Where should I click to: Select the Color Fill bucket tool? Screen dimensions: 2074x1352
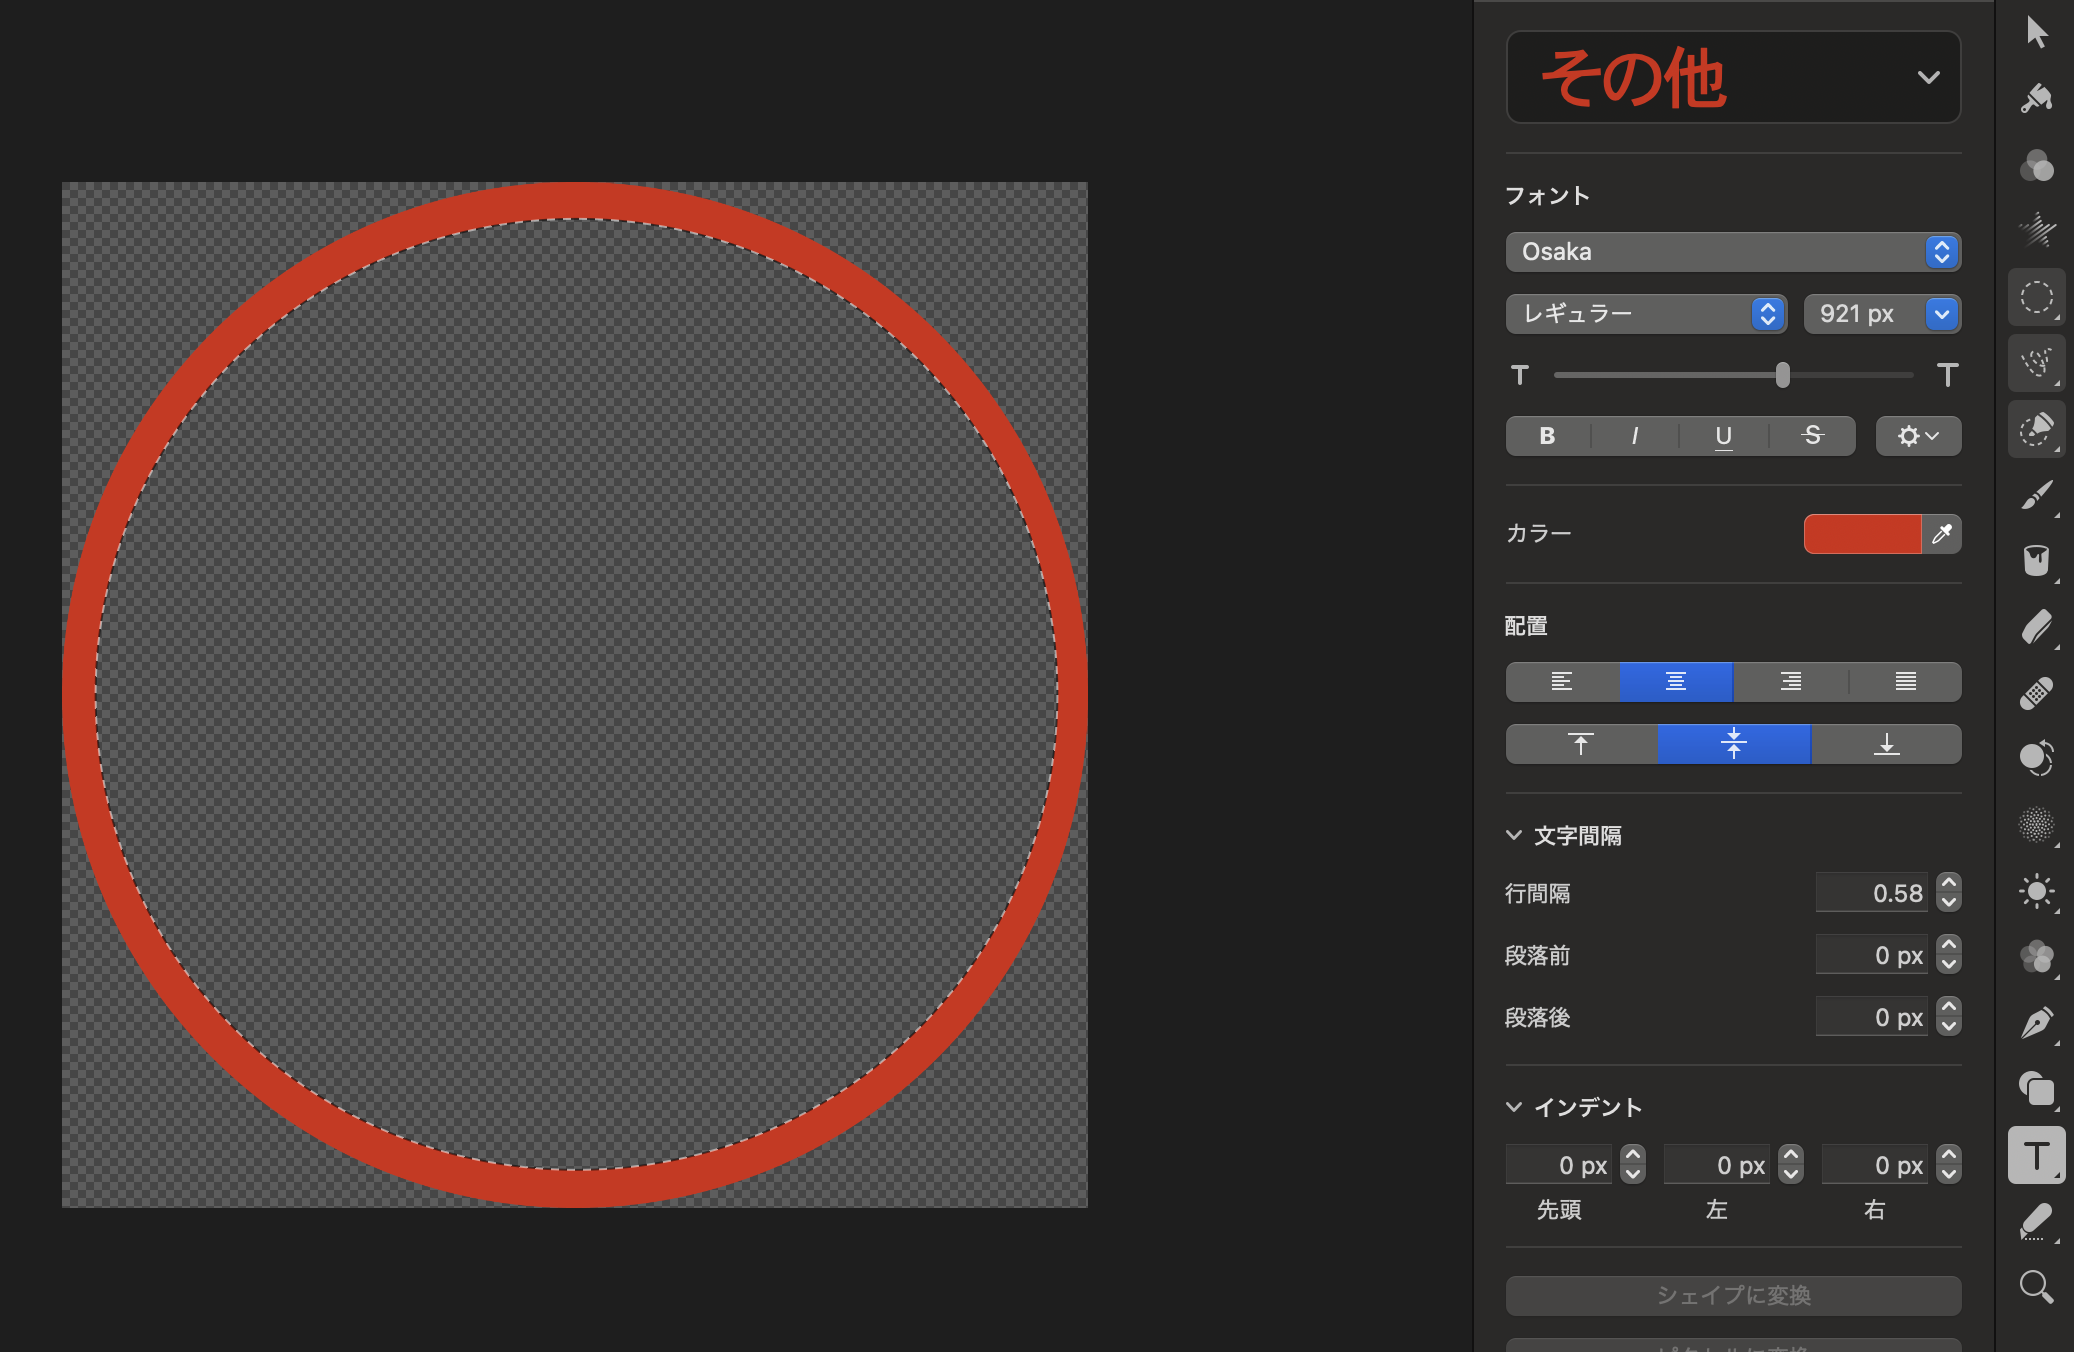(x=2036, y=561)
